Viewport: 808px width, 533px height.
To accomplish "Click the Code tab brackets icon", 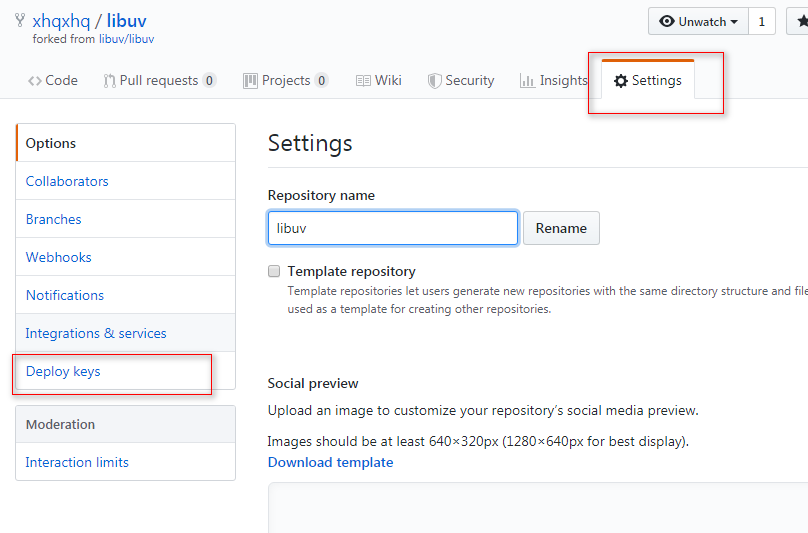I will 35,81.
